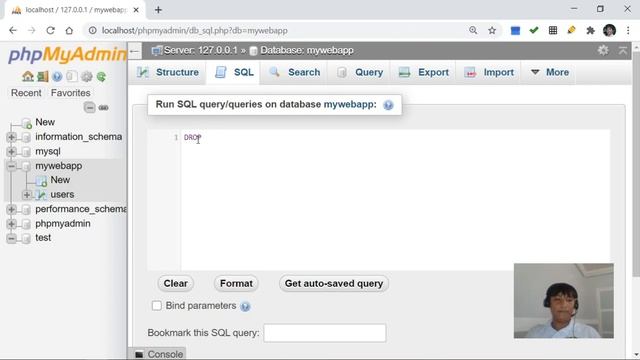
Task: Open the Import tab
Action: pyautogui.click(x=489, y=72)
